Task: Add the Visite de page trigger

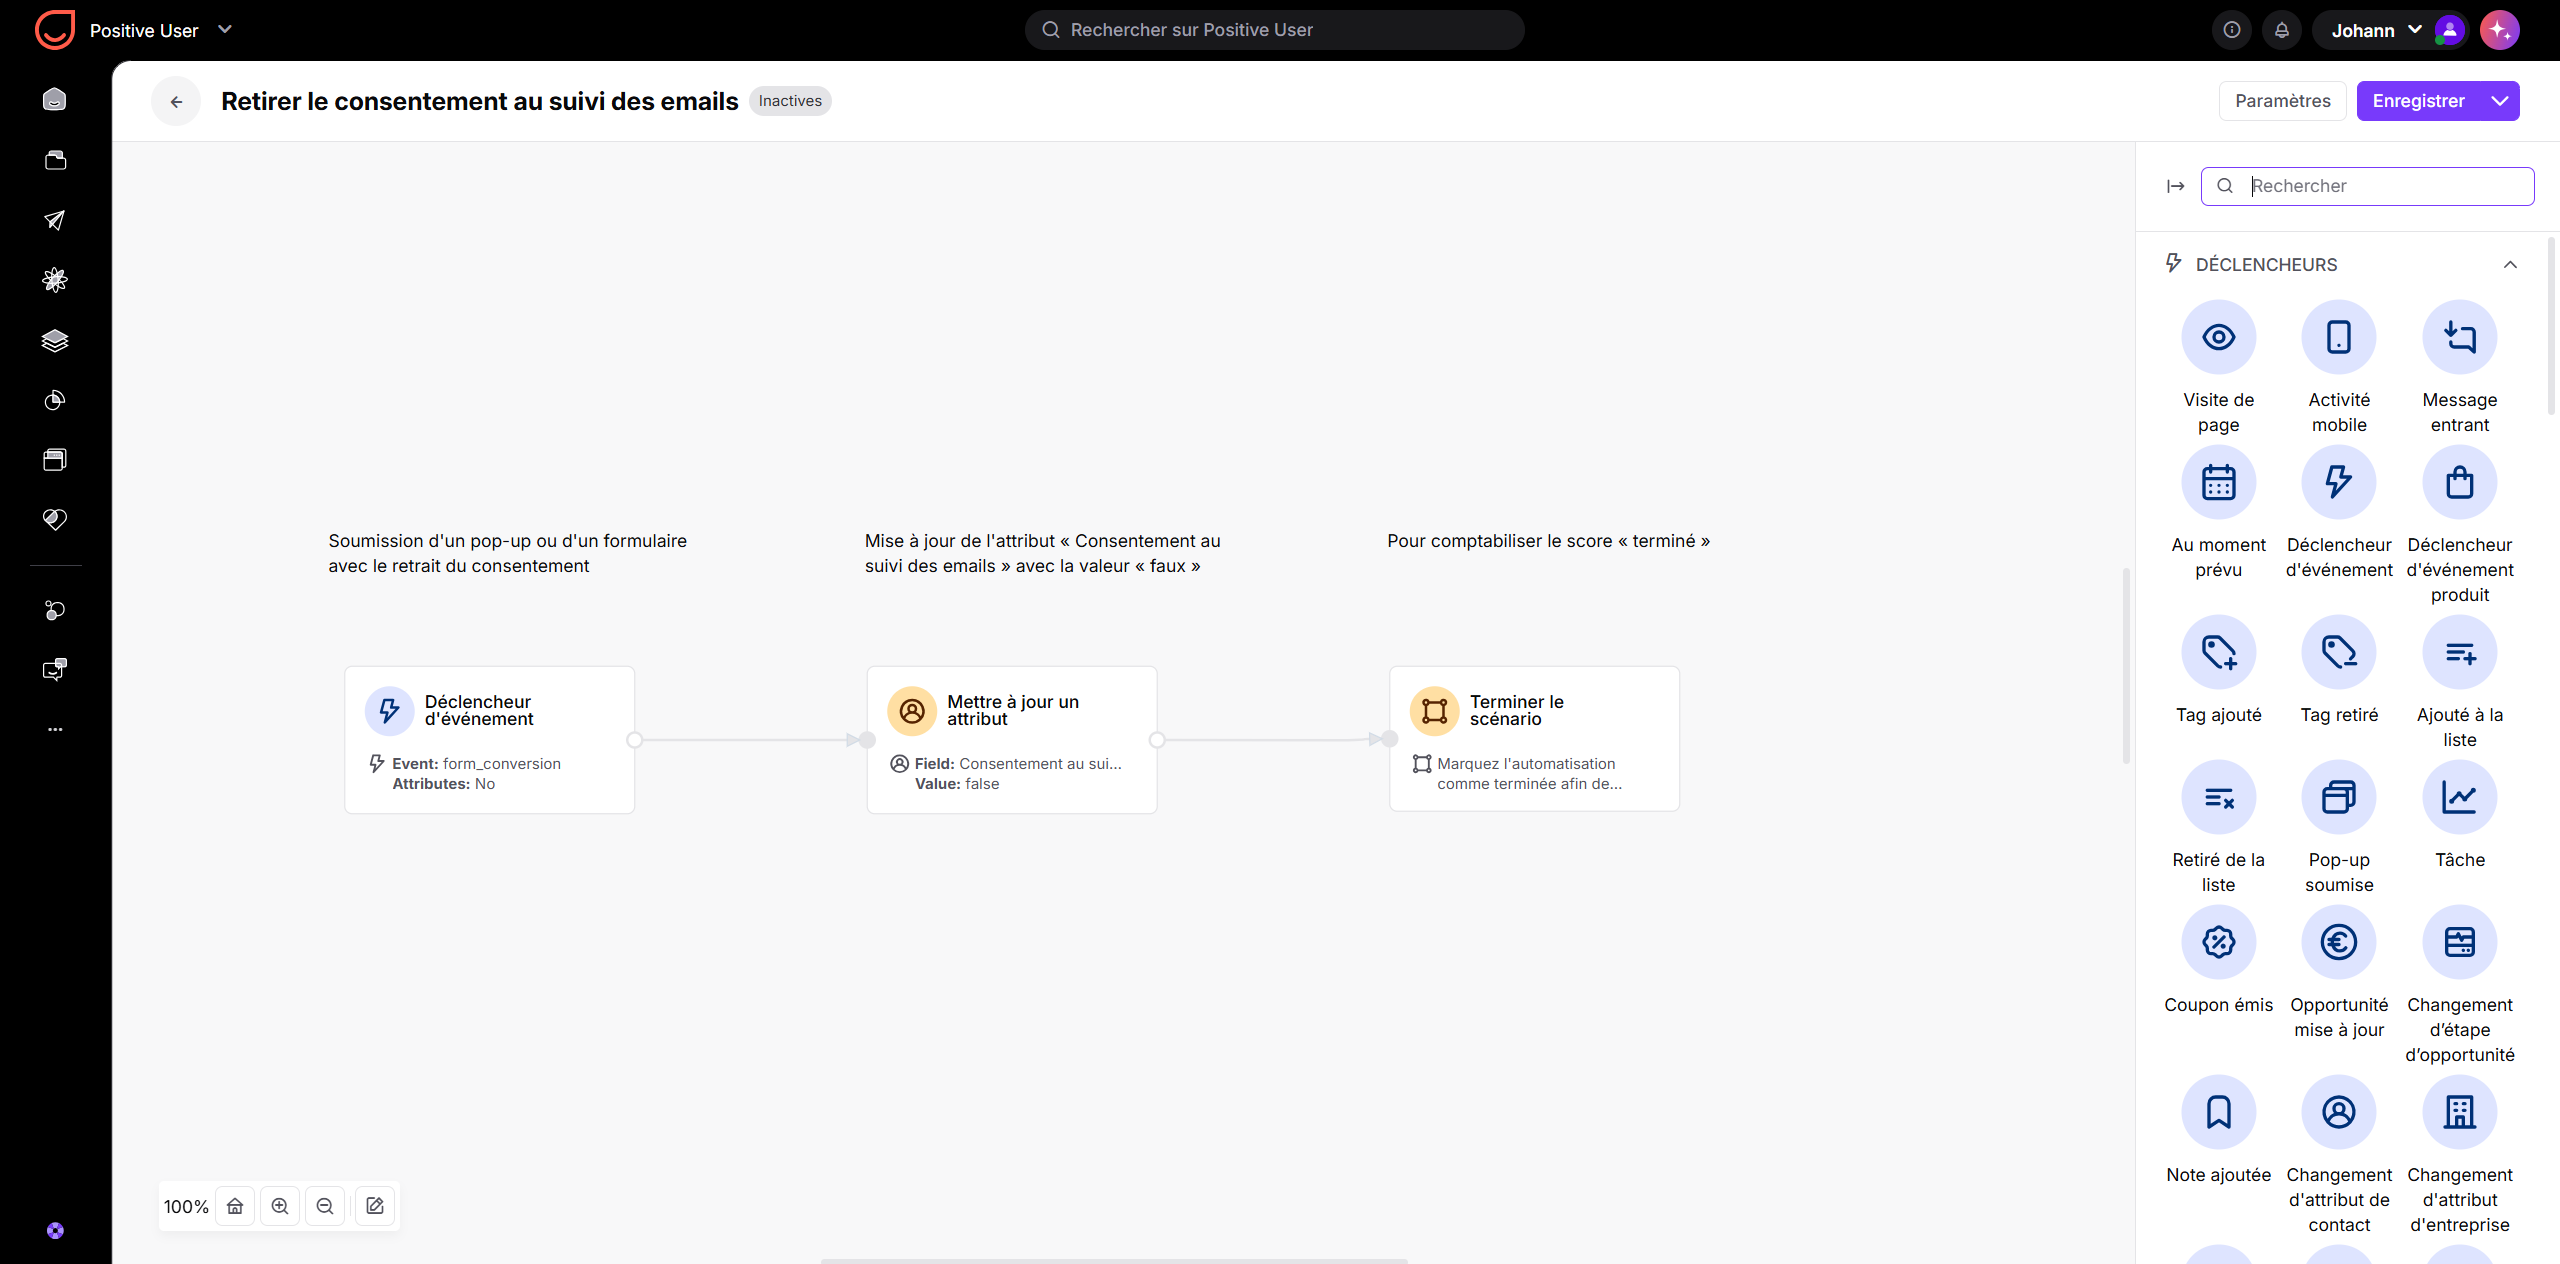Action: 2218,337
